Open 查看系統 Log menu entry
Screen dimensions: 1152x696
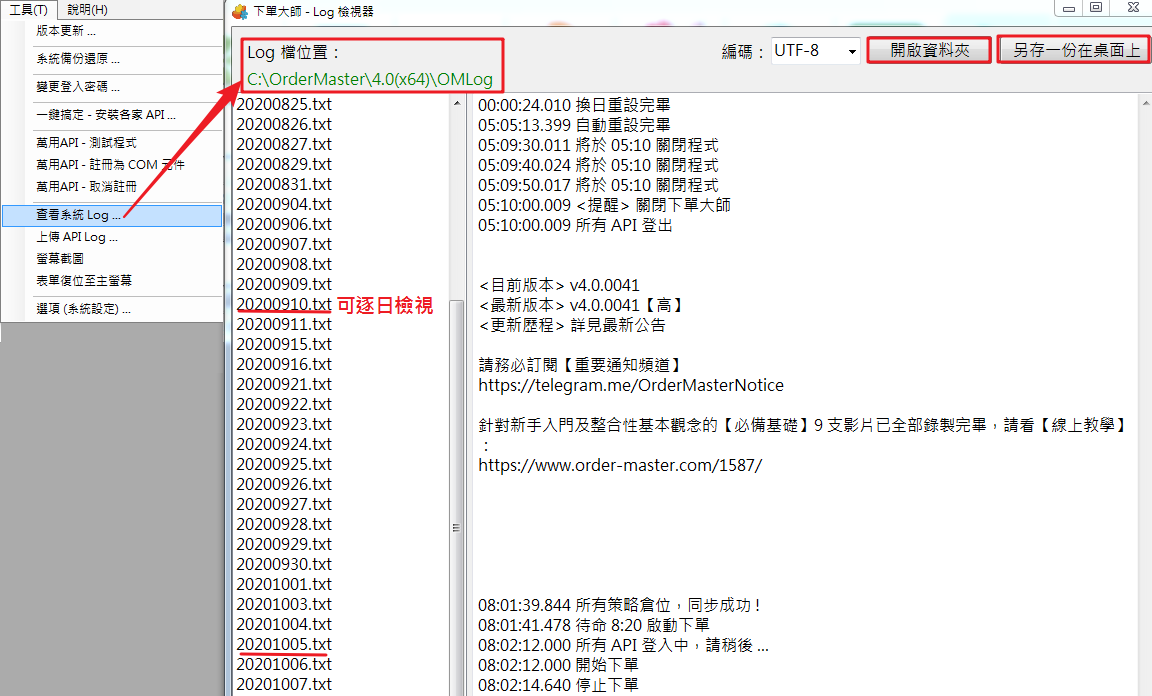pos(112,215)
